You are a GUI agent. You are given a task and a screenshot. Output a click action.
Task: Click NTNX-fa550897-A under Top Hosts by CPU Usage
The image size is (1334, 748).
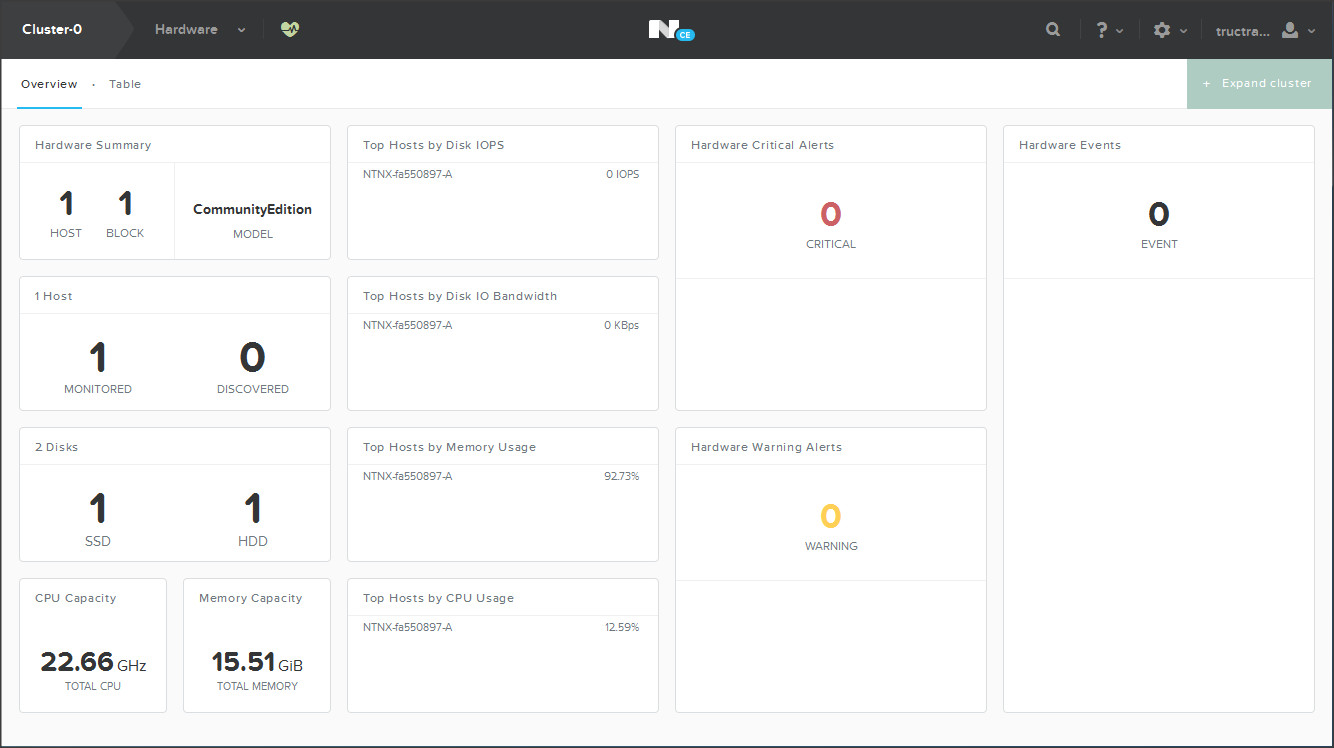tap(407, 627)
